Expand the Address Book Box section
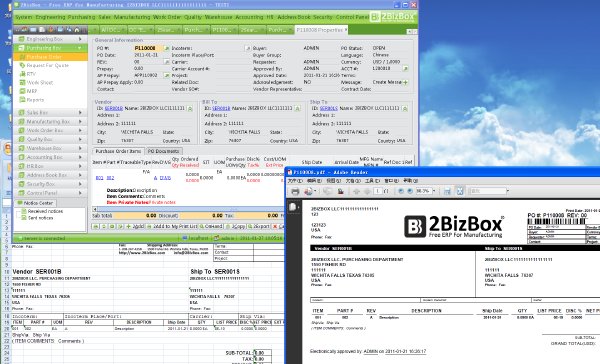 pos(51,175)
